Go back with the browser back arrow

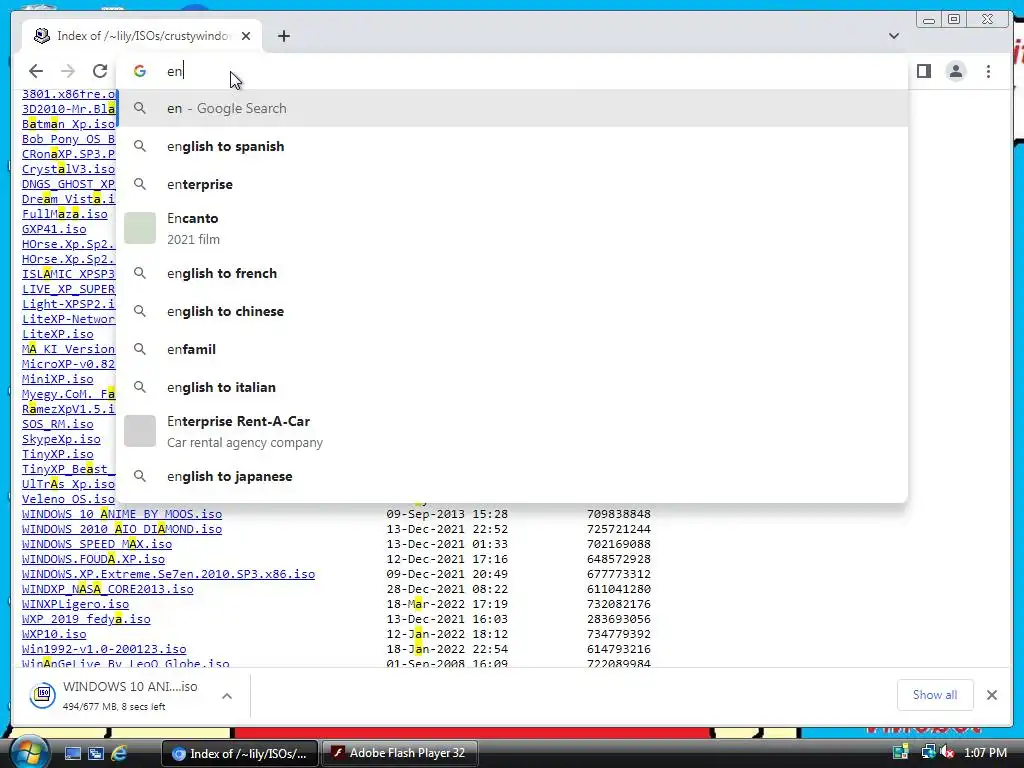[36, 71]
